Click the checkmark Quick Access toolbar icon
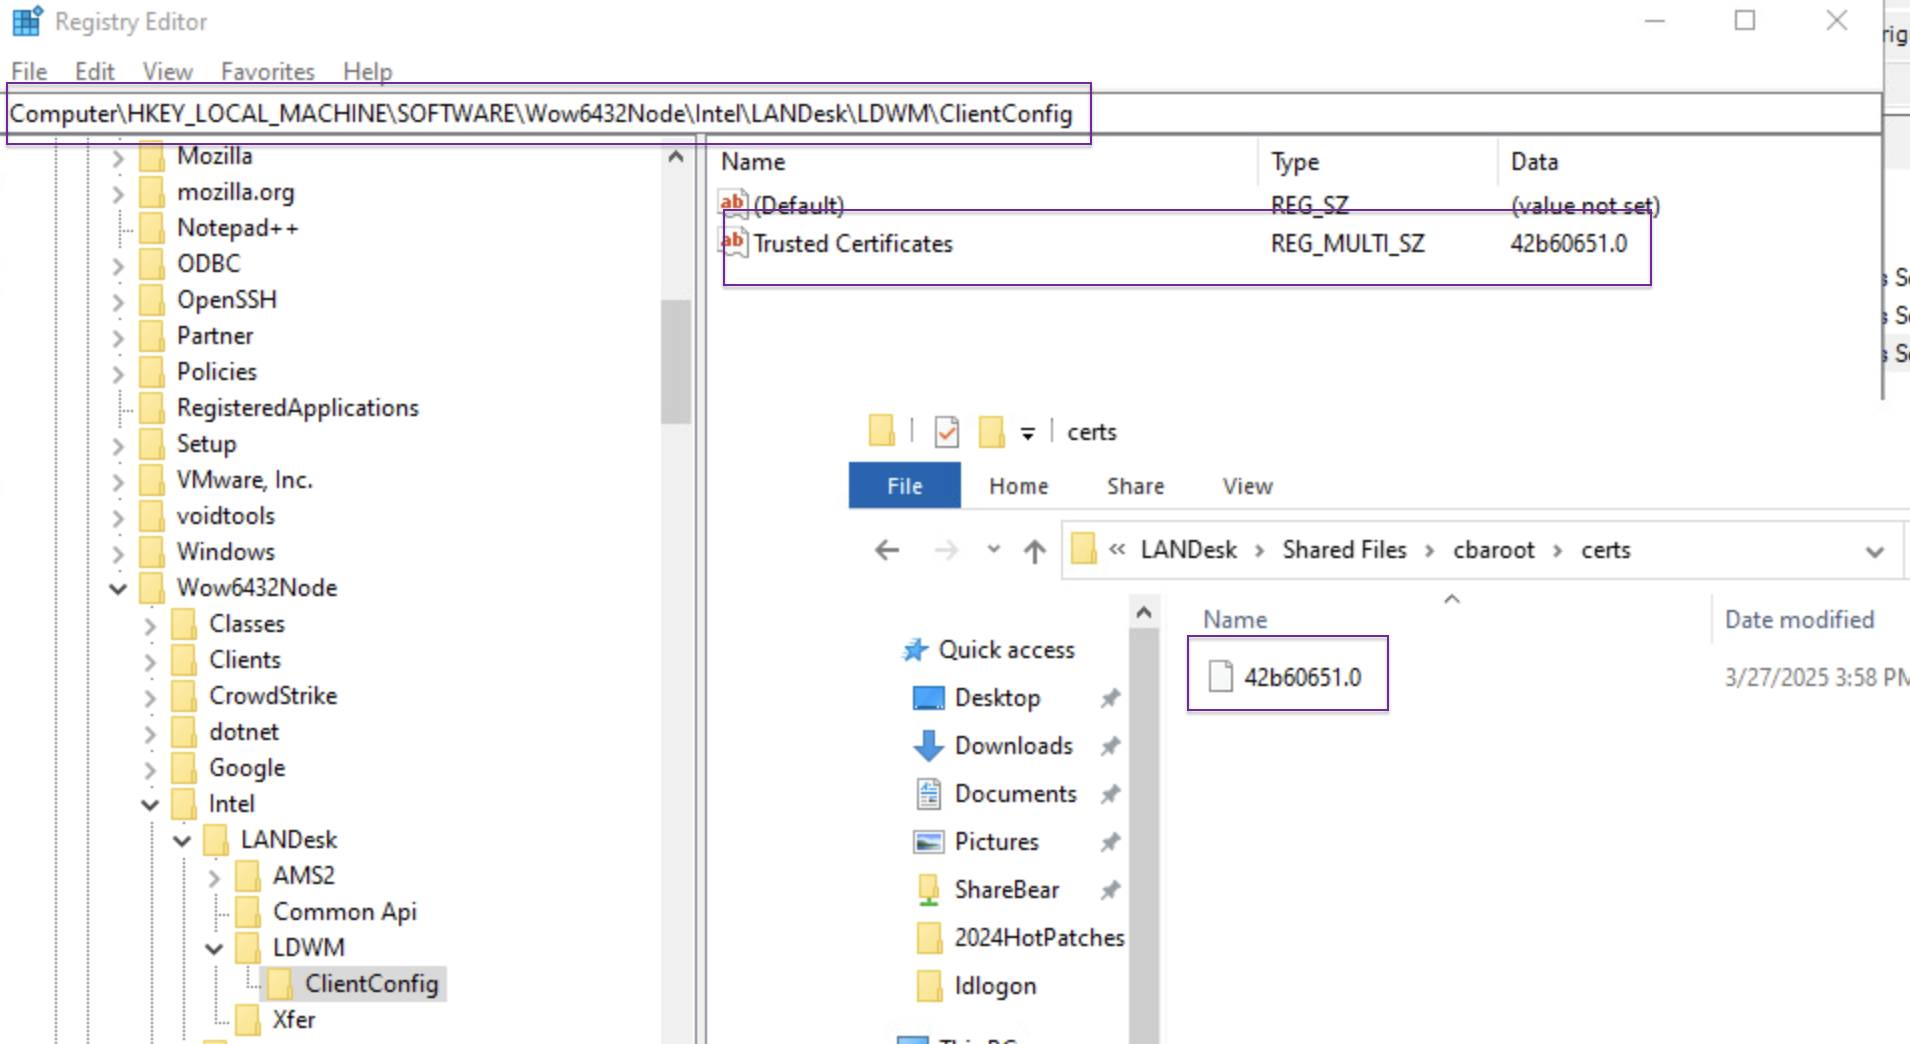This screenshot has height=1044, width=1910. 946,431
